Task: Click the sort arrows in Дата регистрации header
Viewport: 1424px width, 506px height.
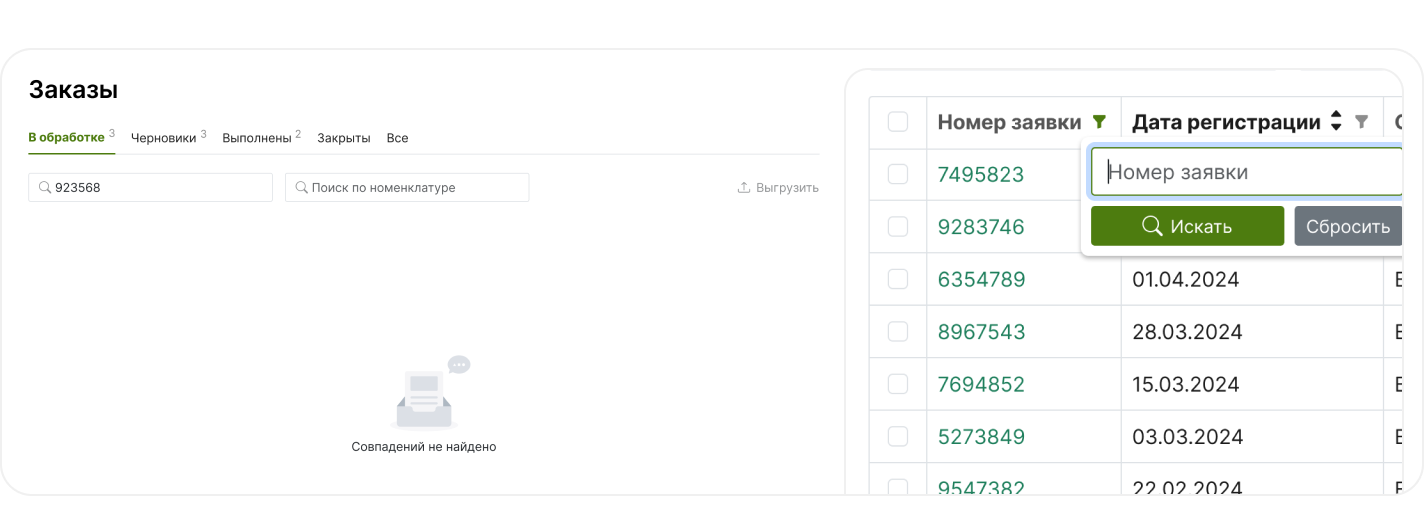Action: tap(1336, 122)
